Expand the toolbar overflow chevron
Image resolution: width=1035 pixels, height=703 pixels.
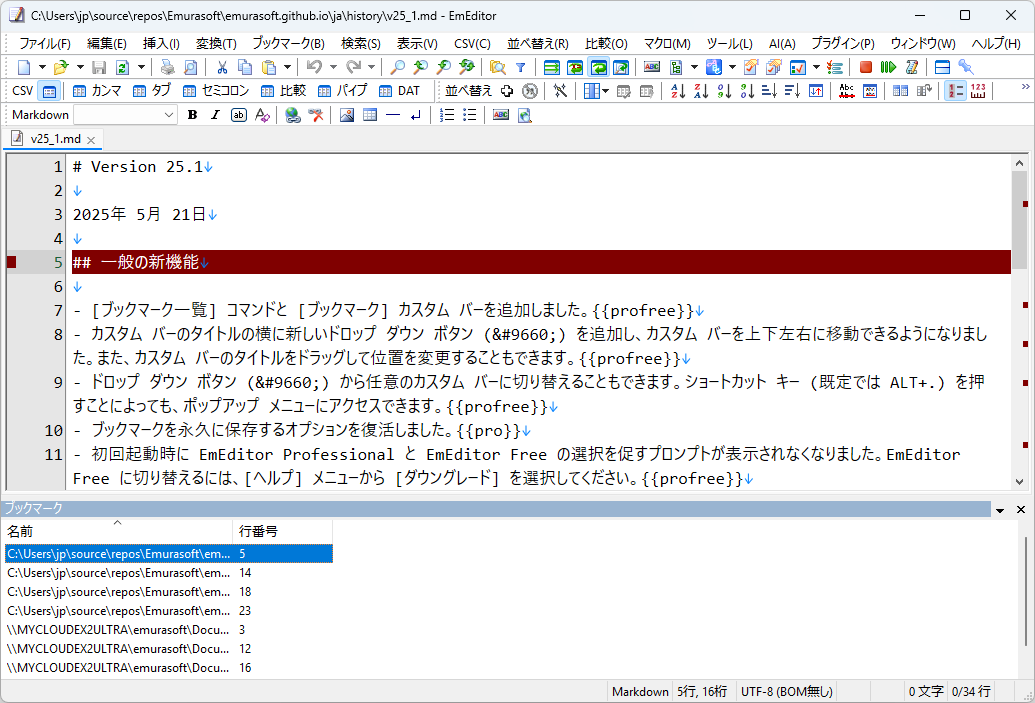click(x=1025, y=86)
